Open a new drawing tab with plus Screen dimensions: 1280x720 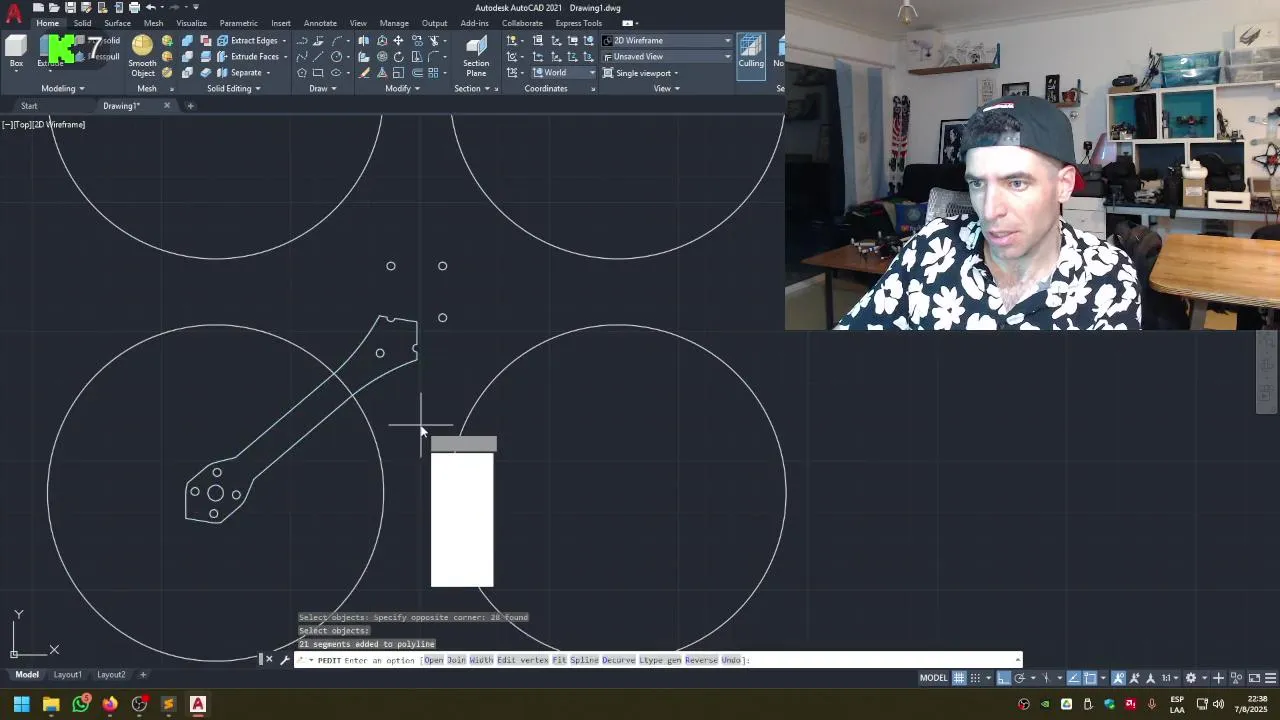(190, 106)
